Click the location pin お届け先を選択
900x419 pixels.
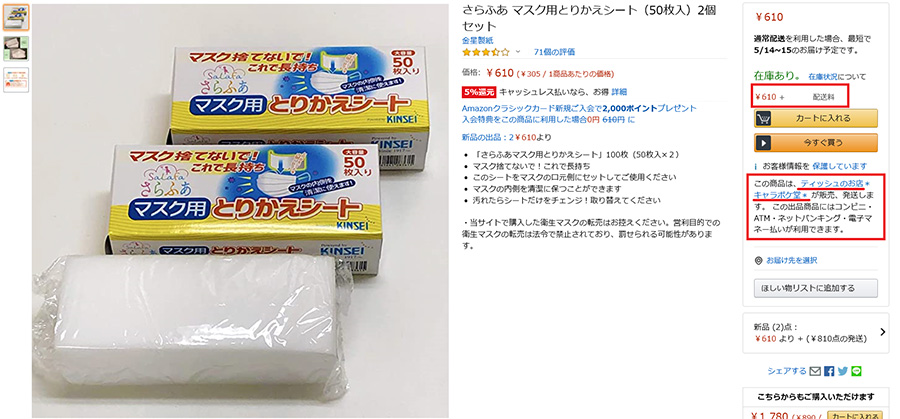point(759,261)
